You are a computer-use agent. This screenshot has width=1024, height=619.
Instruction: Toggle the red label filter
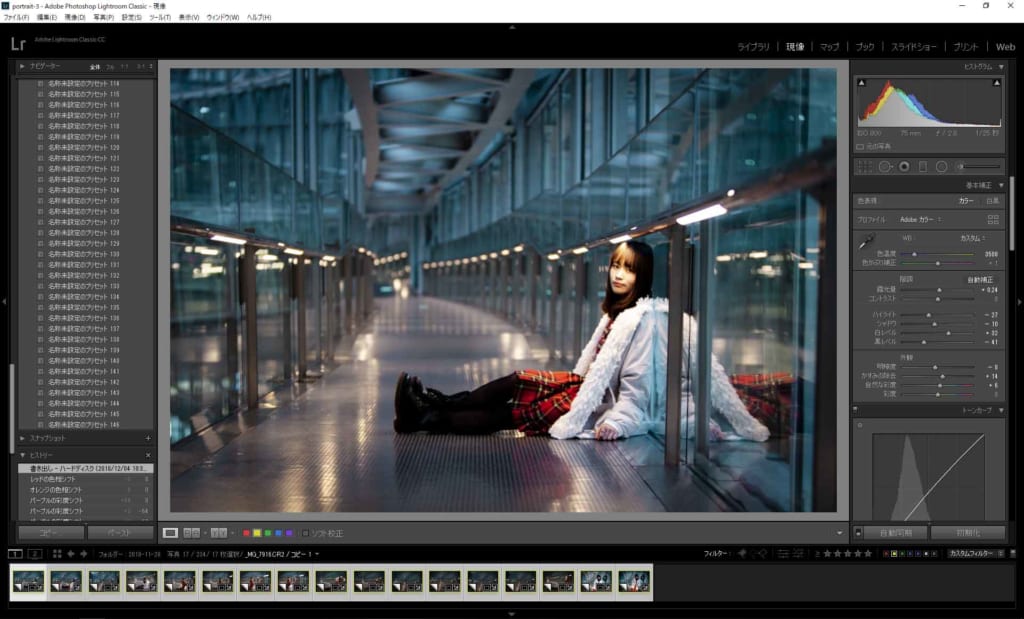click(886, 554)
